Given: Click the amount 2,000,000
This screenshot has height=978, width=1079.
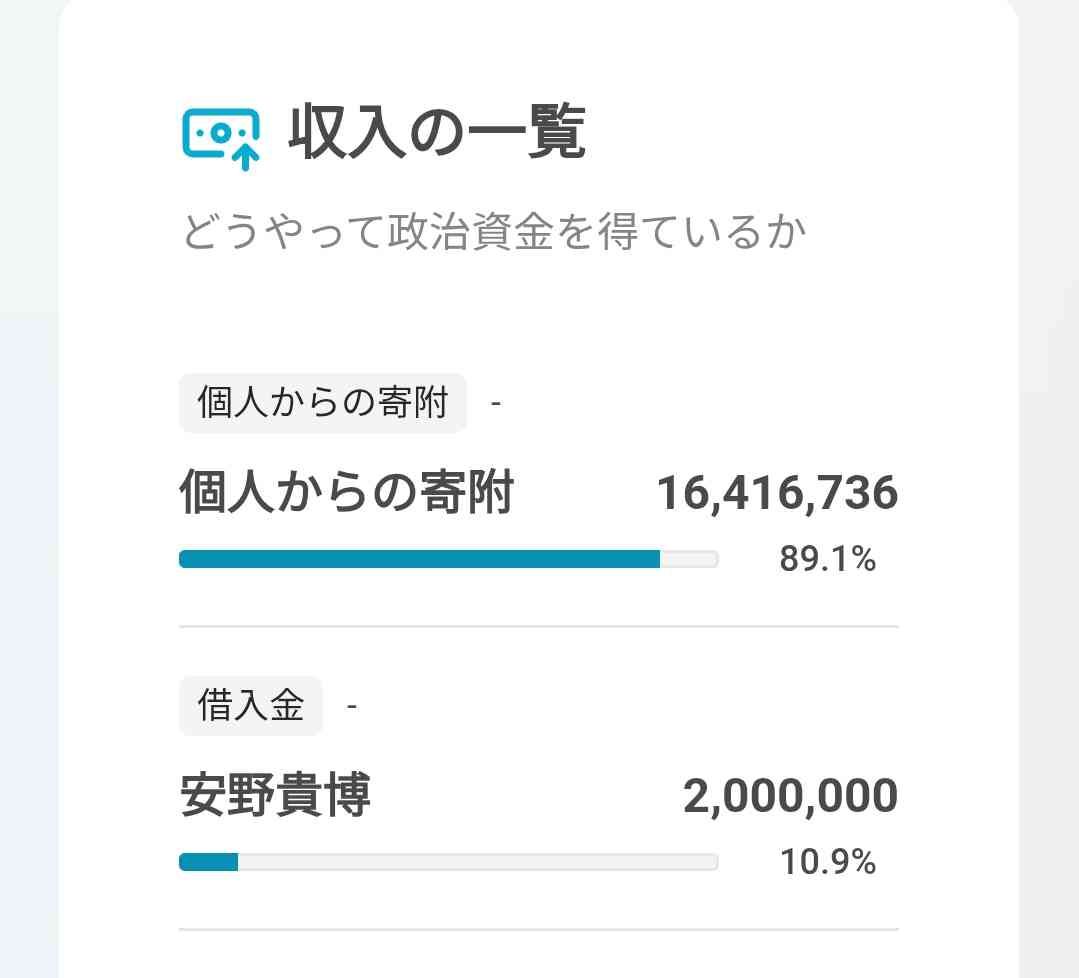Looking at the screenshot, I should [x=791, y=796].
